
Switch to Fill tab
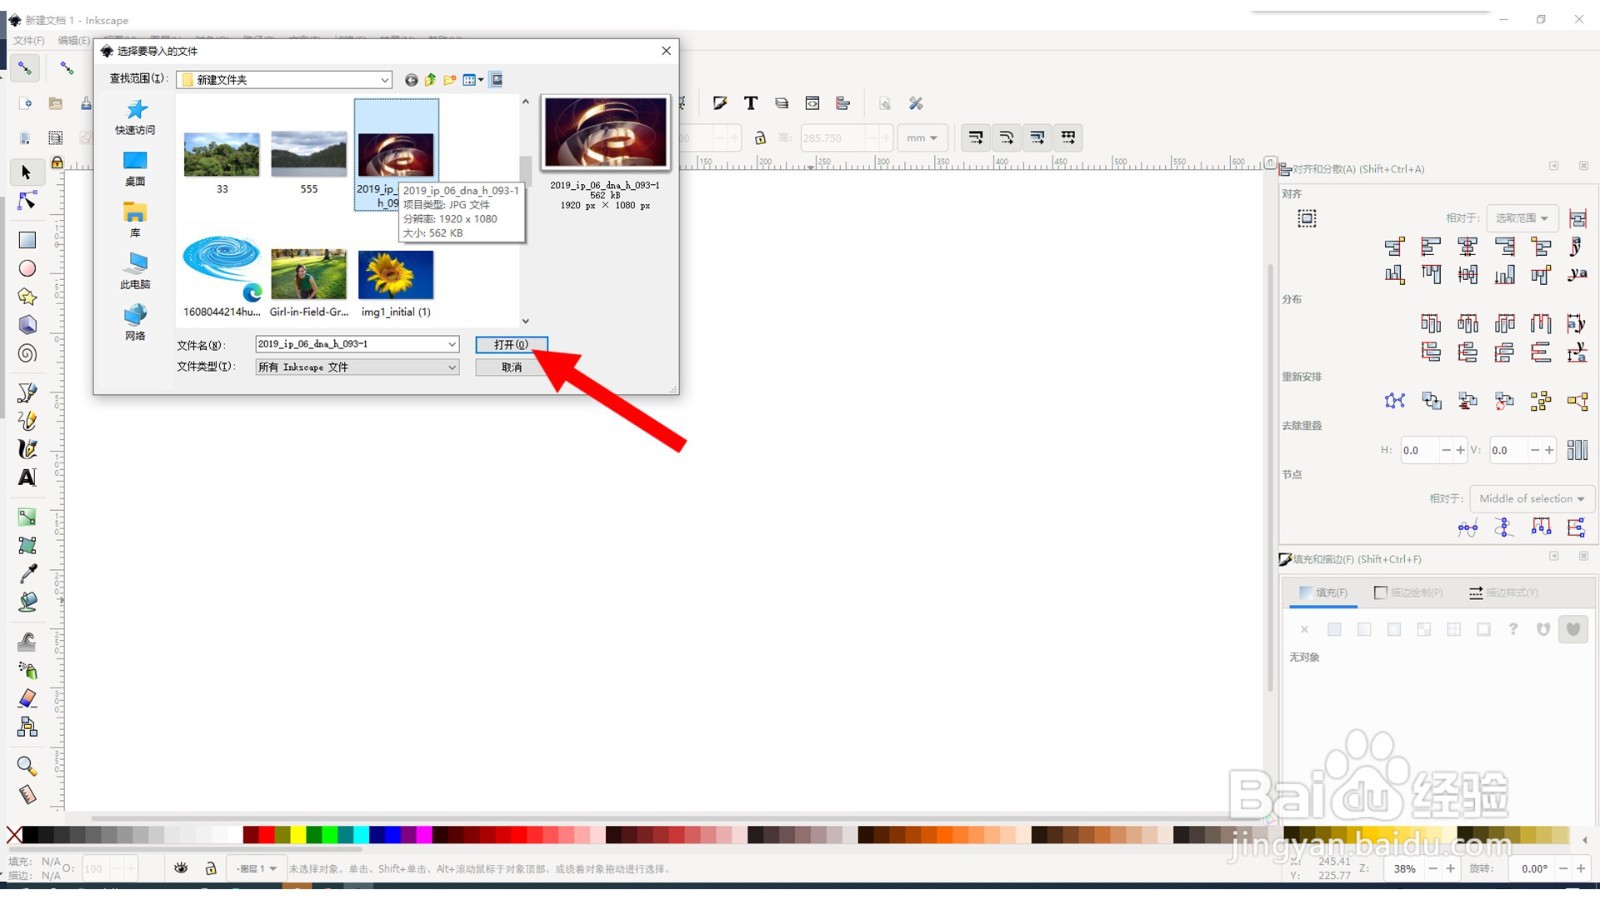pyautogui.click(x=1323, y=593)
